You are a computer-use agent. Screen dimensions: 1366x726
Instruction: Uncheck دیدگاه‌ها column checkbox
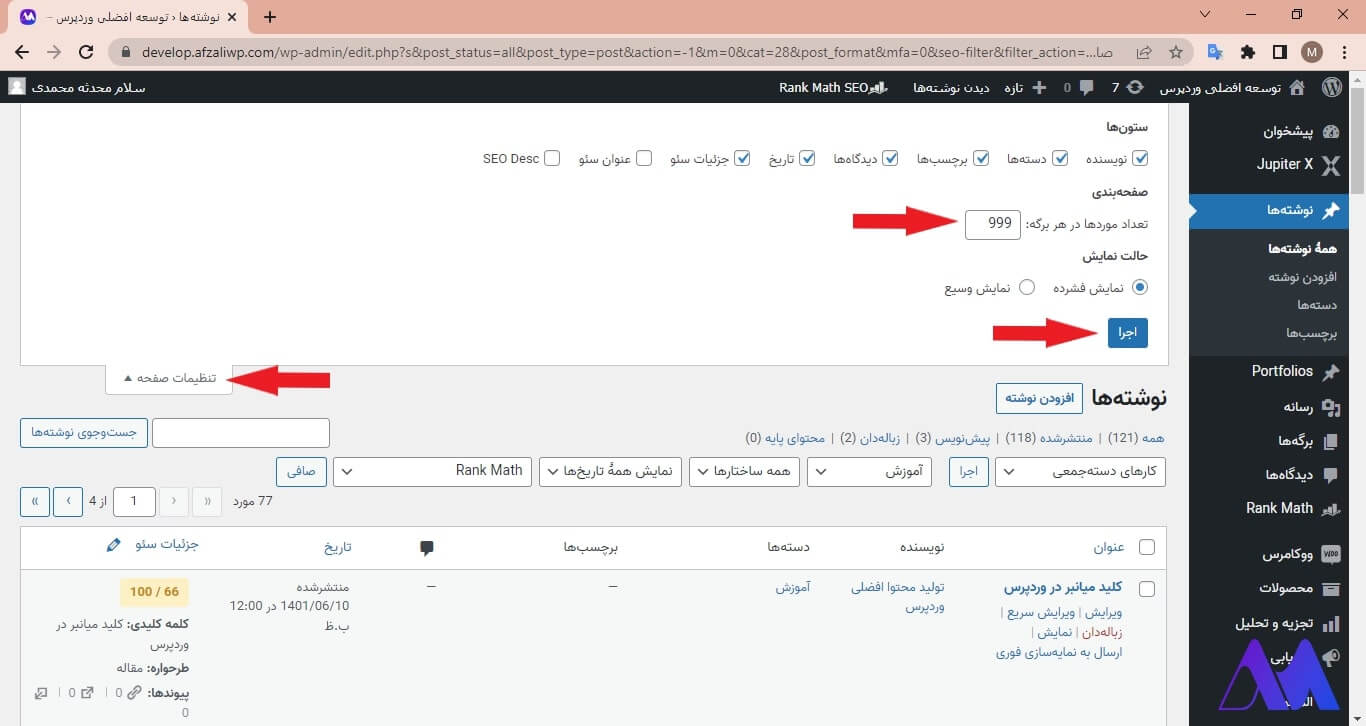(x=890, y=158)
